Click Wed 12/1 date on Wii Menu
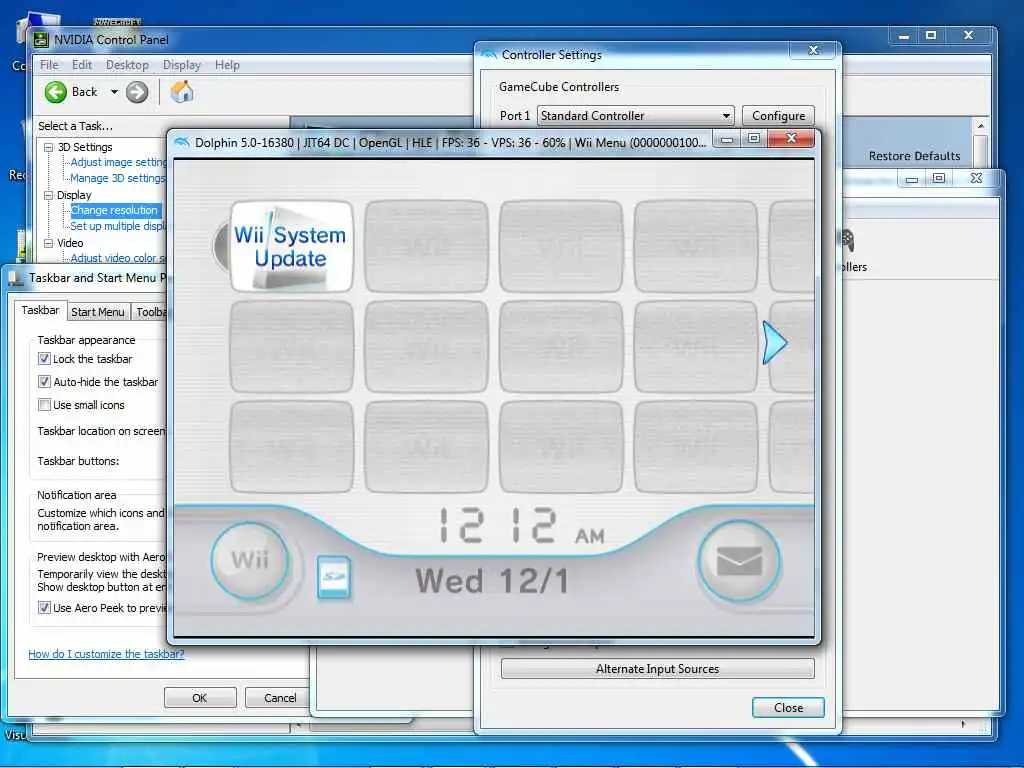The width and height of the screenshot is (1024, 768). (x=492, y=581)
